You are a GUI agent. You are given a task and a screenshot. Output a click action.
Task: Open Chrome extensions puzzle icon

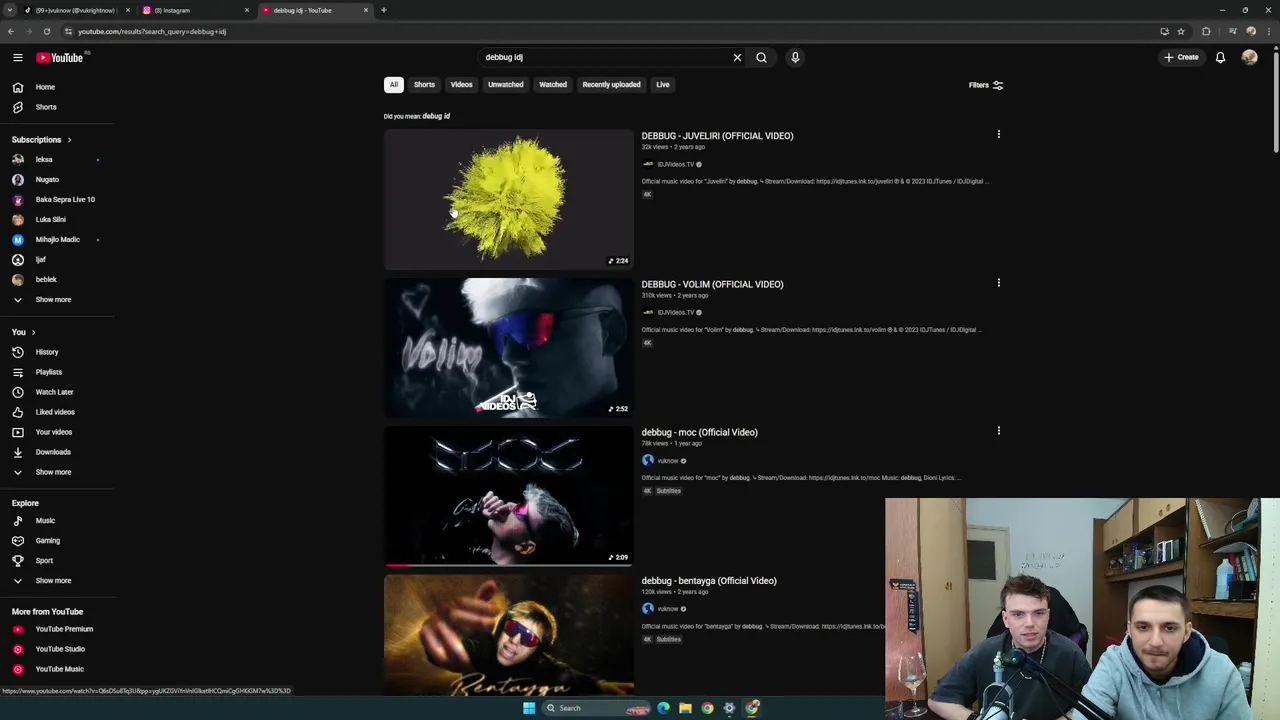click(1206, 31)
